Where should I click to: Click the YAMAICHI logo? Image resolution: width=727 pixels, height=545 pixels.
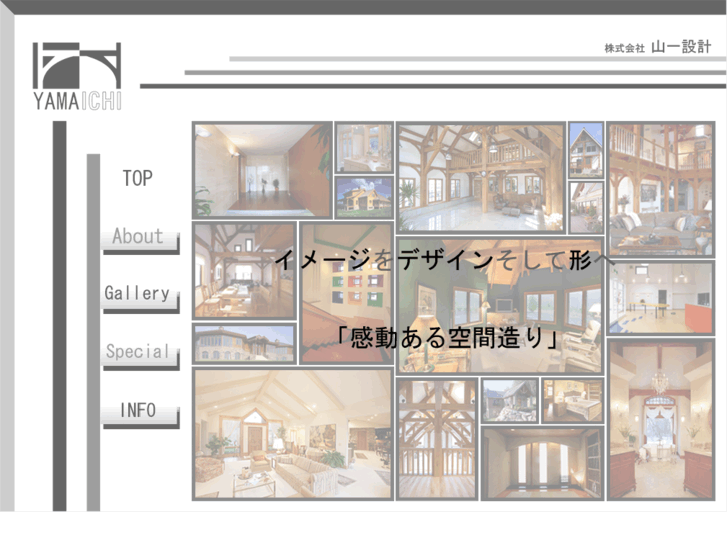pos(77,77)
